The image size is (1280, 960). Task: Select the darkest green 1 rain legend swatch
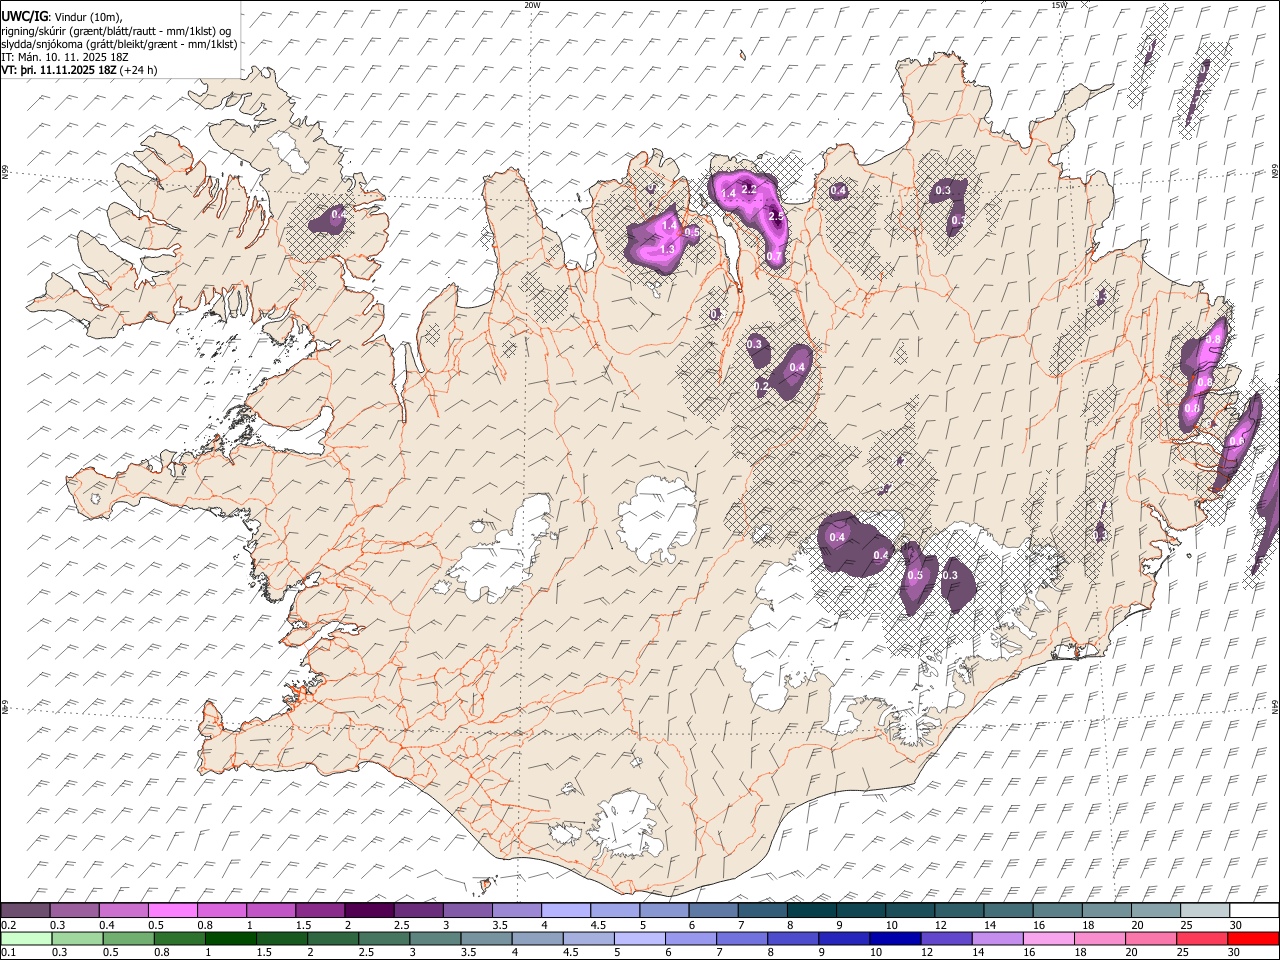tap(231, 938)
